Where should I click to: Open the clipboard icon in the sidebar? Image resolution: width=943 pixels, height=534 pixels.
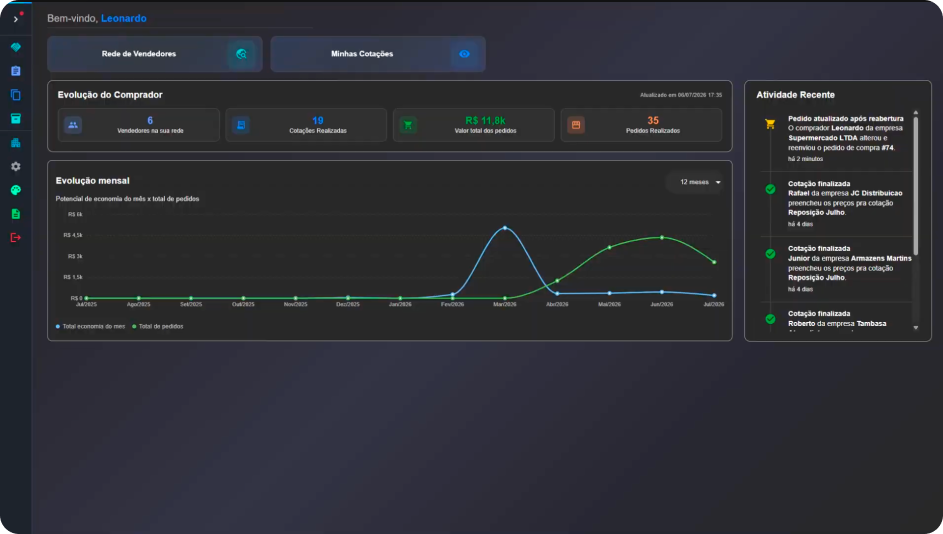(16, 71)
